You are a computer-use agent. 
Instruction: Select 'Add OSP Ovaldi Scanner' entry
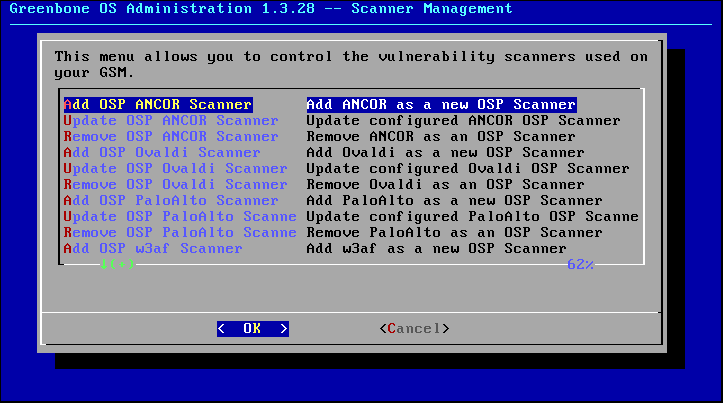[162, 153]
